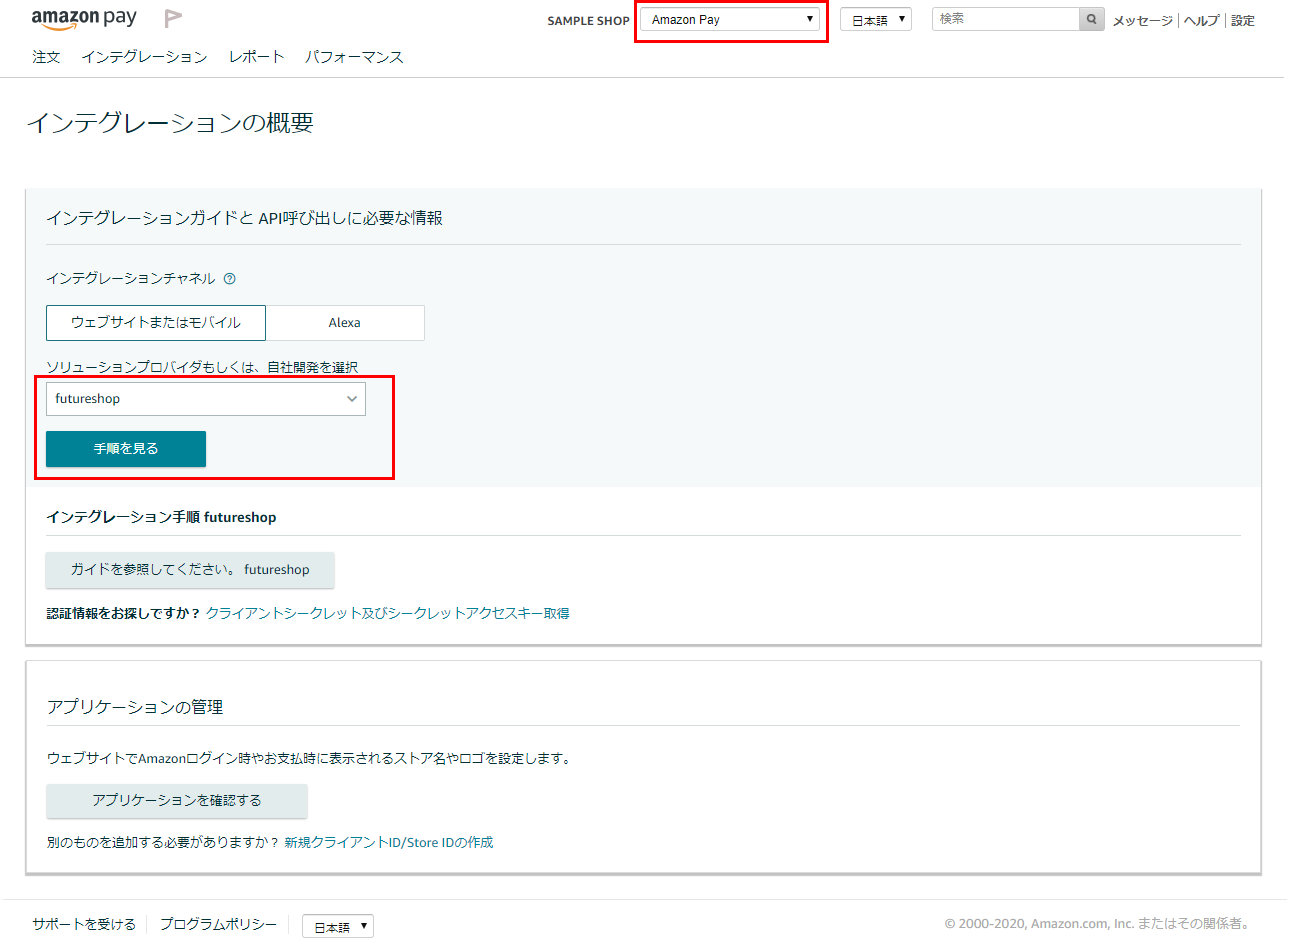Open the 設定 link

(x=1243, y=20)
